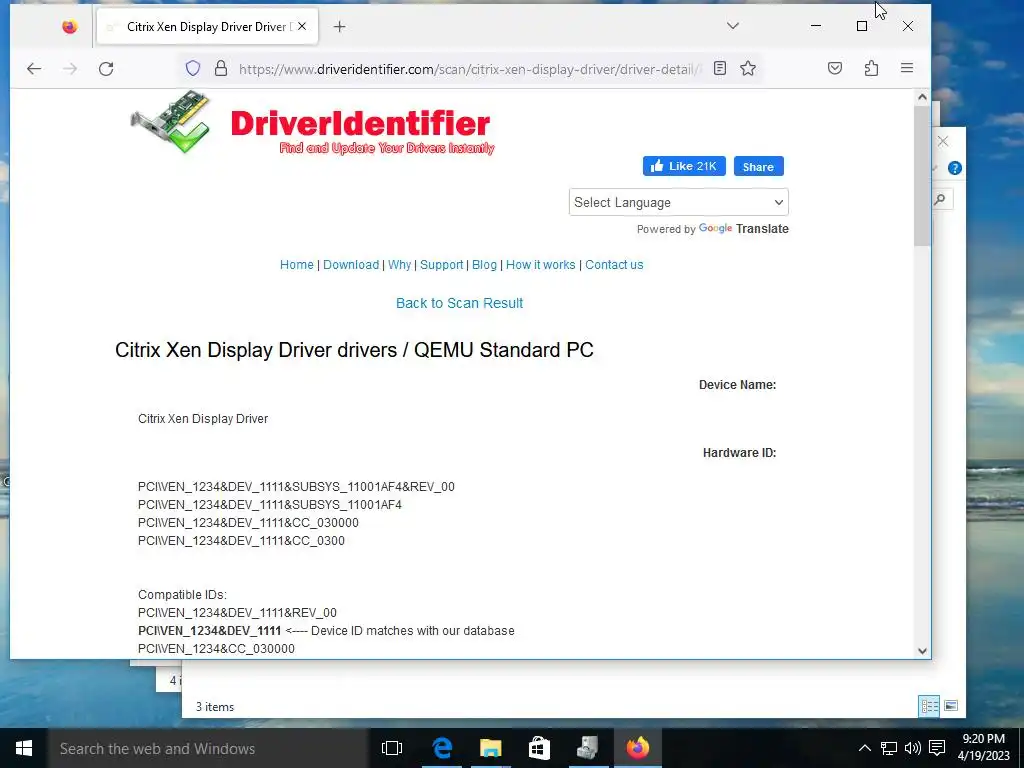Click the hardware ID ending REV_00 with SUBSYS
Image resolution: width=1024 pixels, height=768 pixels.
(296, 487)
